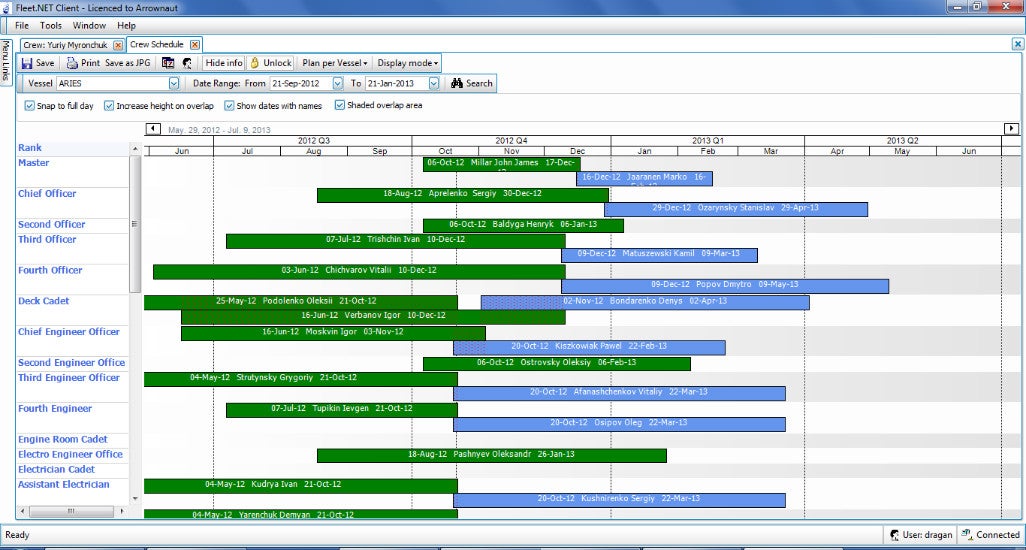Disable Increase height on overlap
Viewport: 1026px width, 550px height.
point(109,105)
